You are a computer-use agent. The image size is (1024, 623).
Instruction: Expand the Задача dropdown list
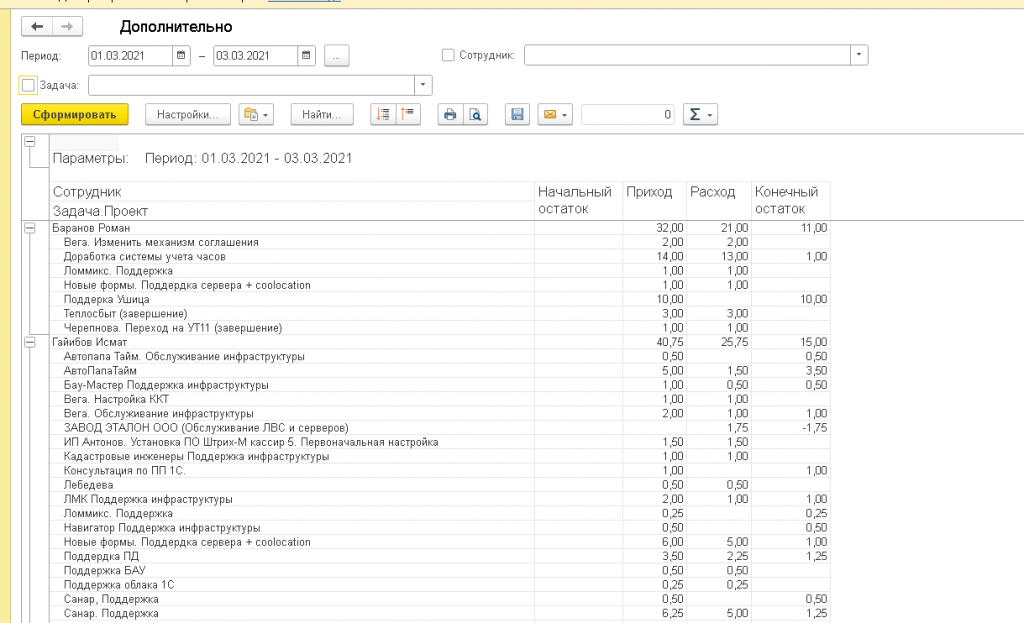[x=423, y=85]
